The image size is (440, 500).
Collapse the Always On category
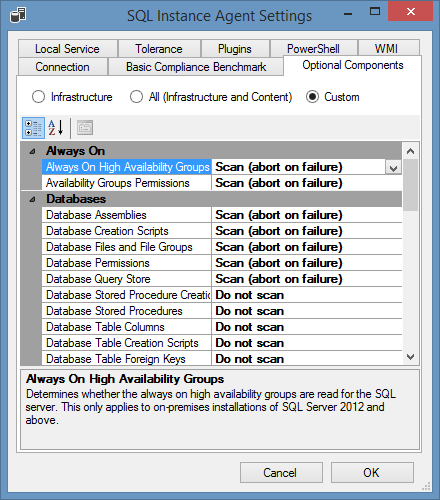point(32,151)
